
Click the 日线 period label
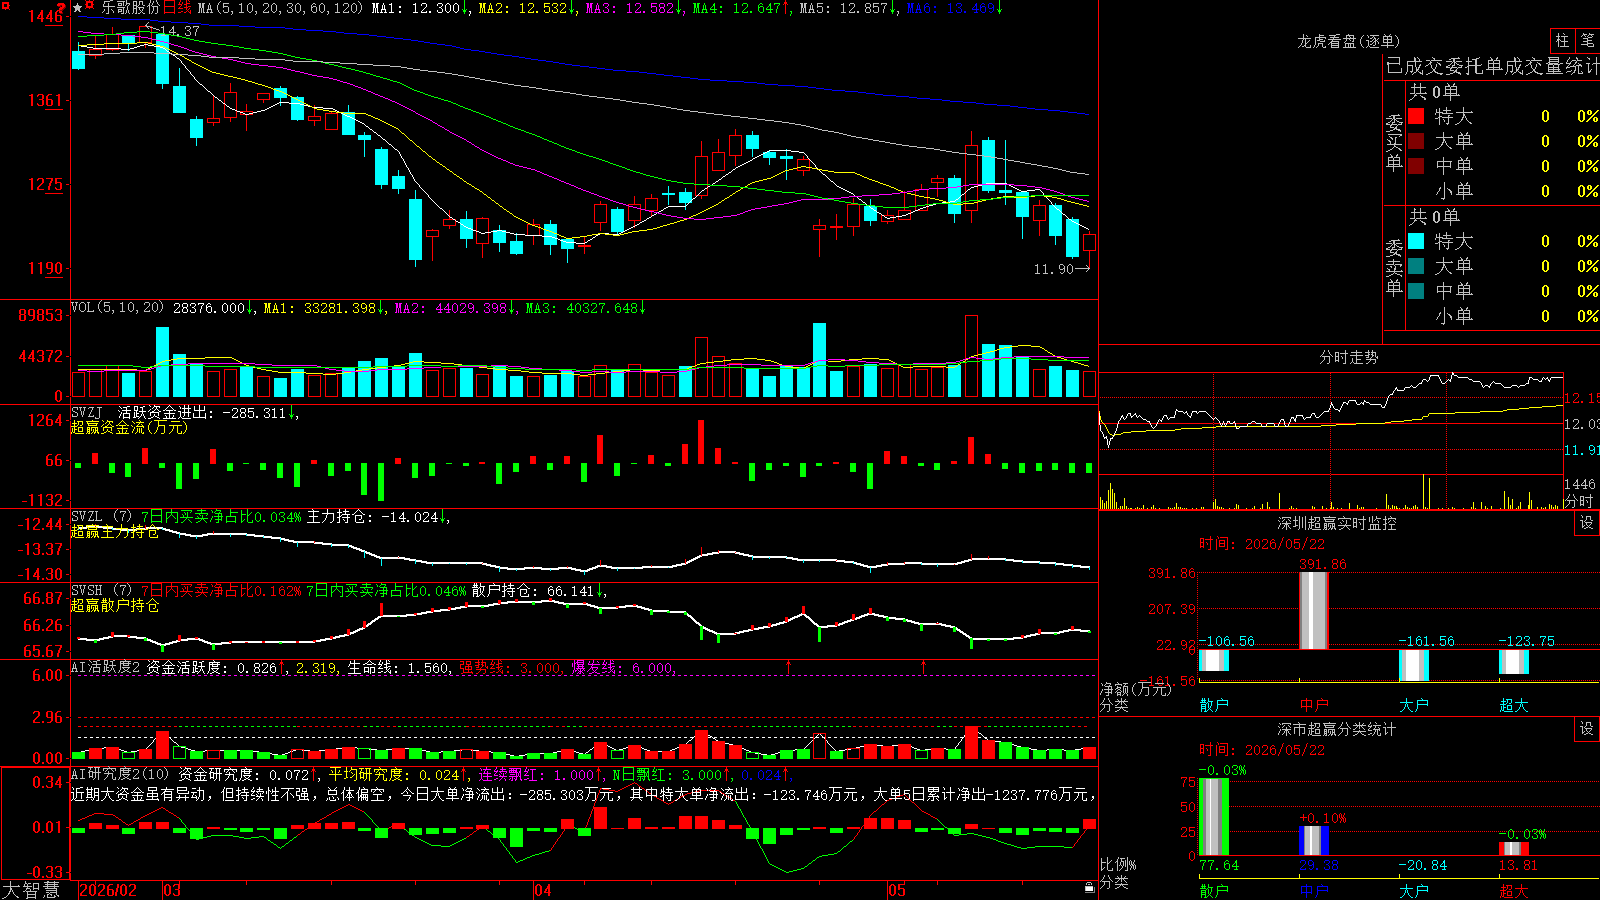[177, 8]
